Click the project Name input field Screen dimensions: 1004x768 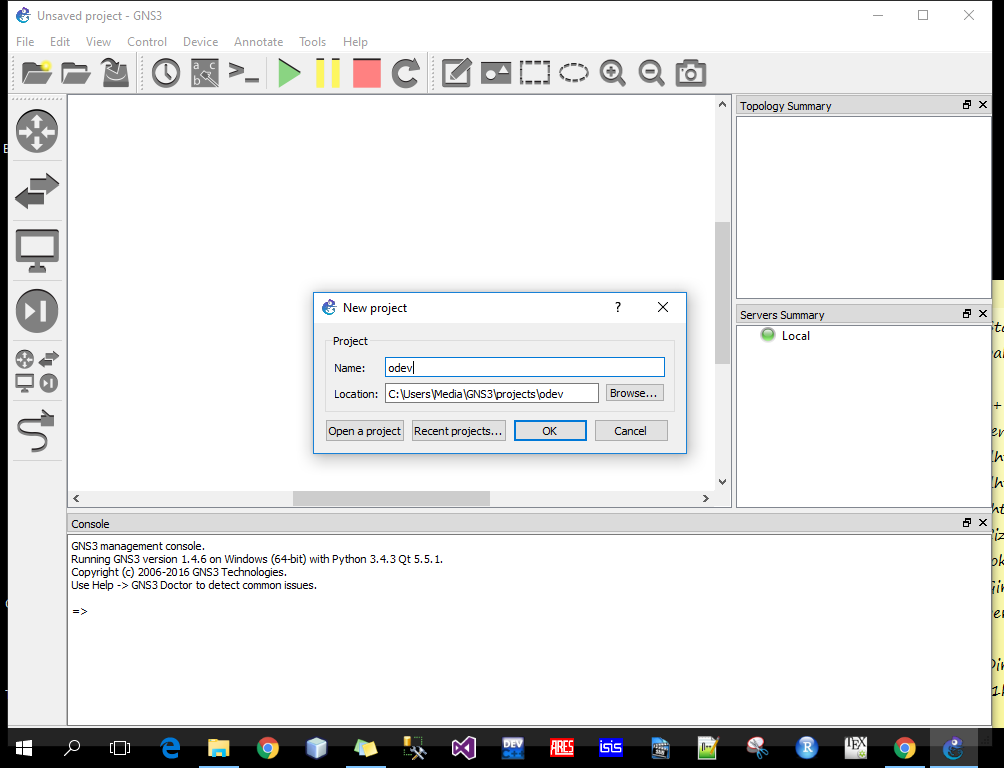pos(524,367)
